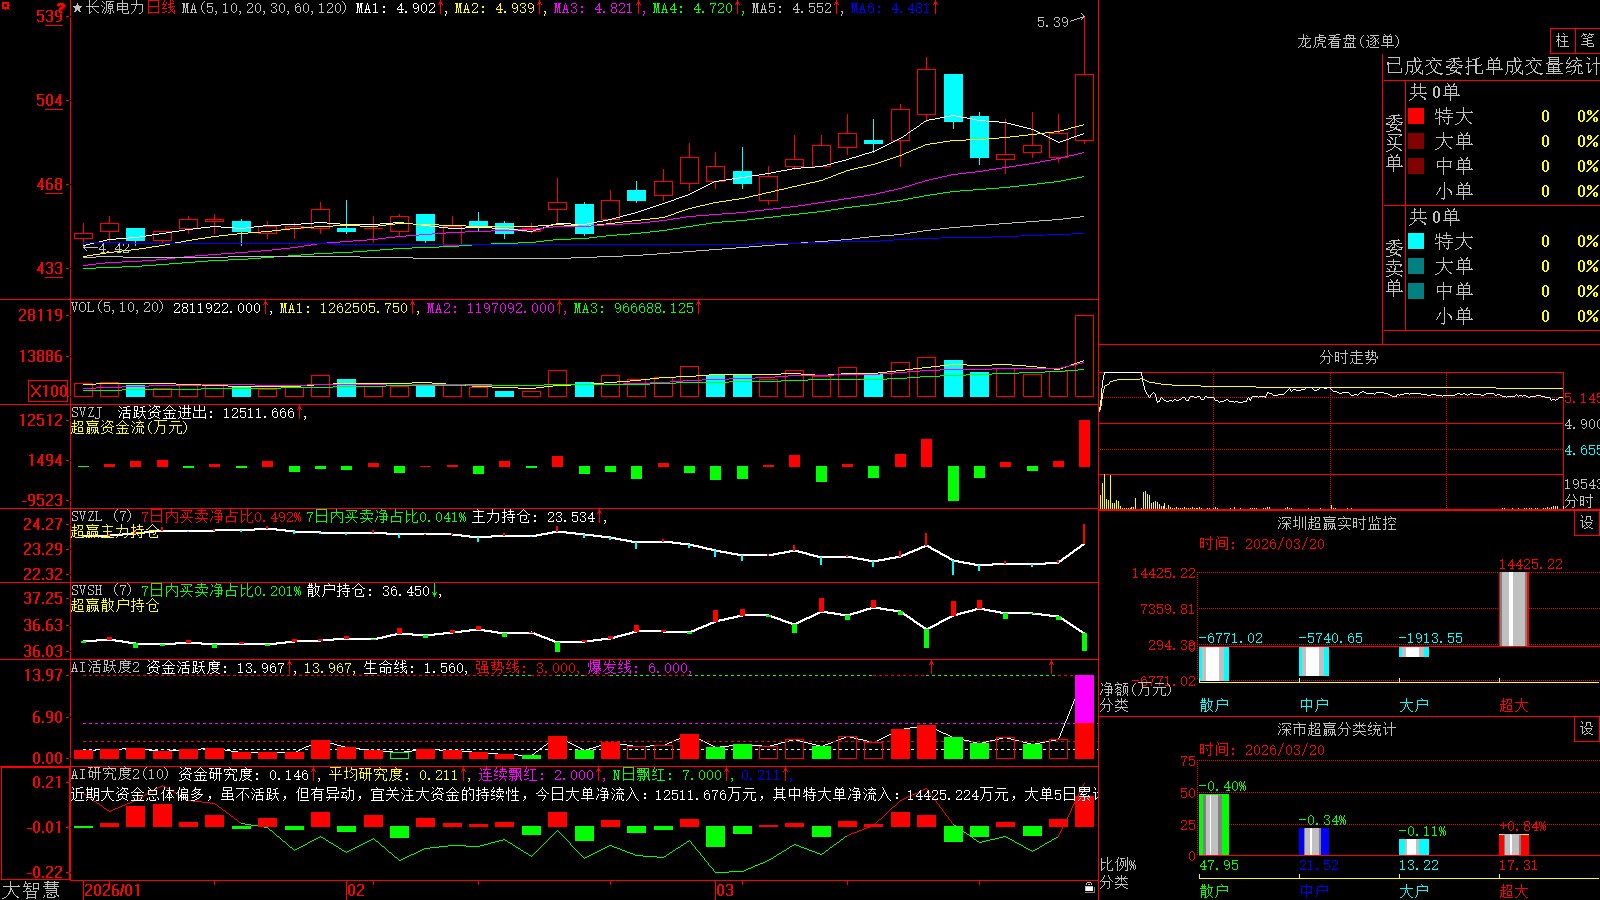Image resolution: width=1600 pixels, height=900 pixels.
Task: Click the 委买单 section label
Action: [1394, 143]
